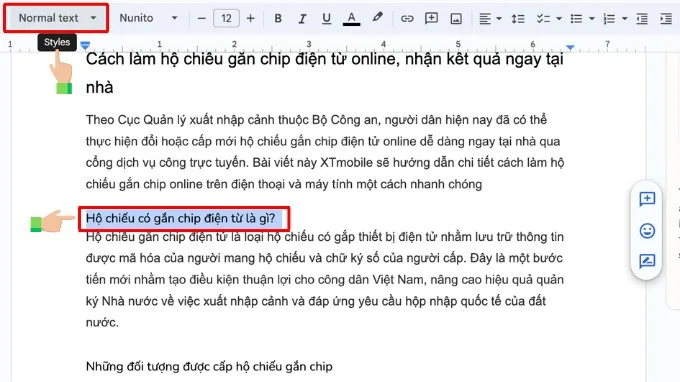680x382 pixels.
Task: Click the title's second line 'nhà'
Action: tap(99, 88)
